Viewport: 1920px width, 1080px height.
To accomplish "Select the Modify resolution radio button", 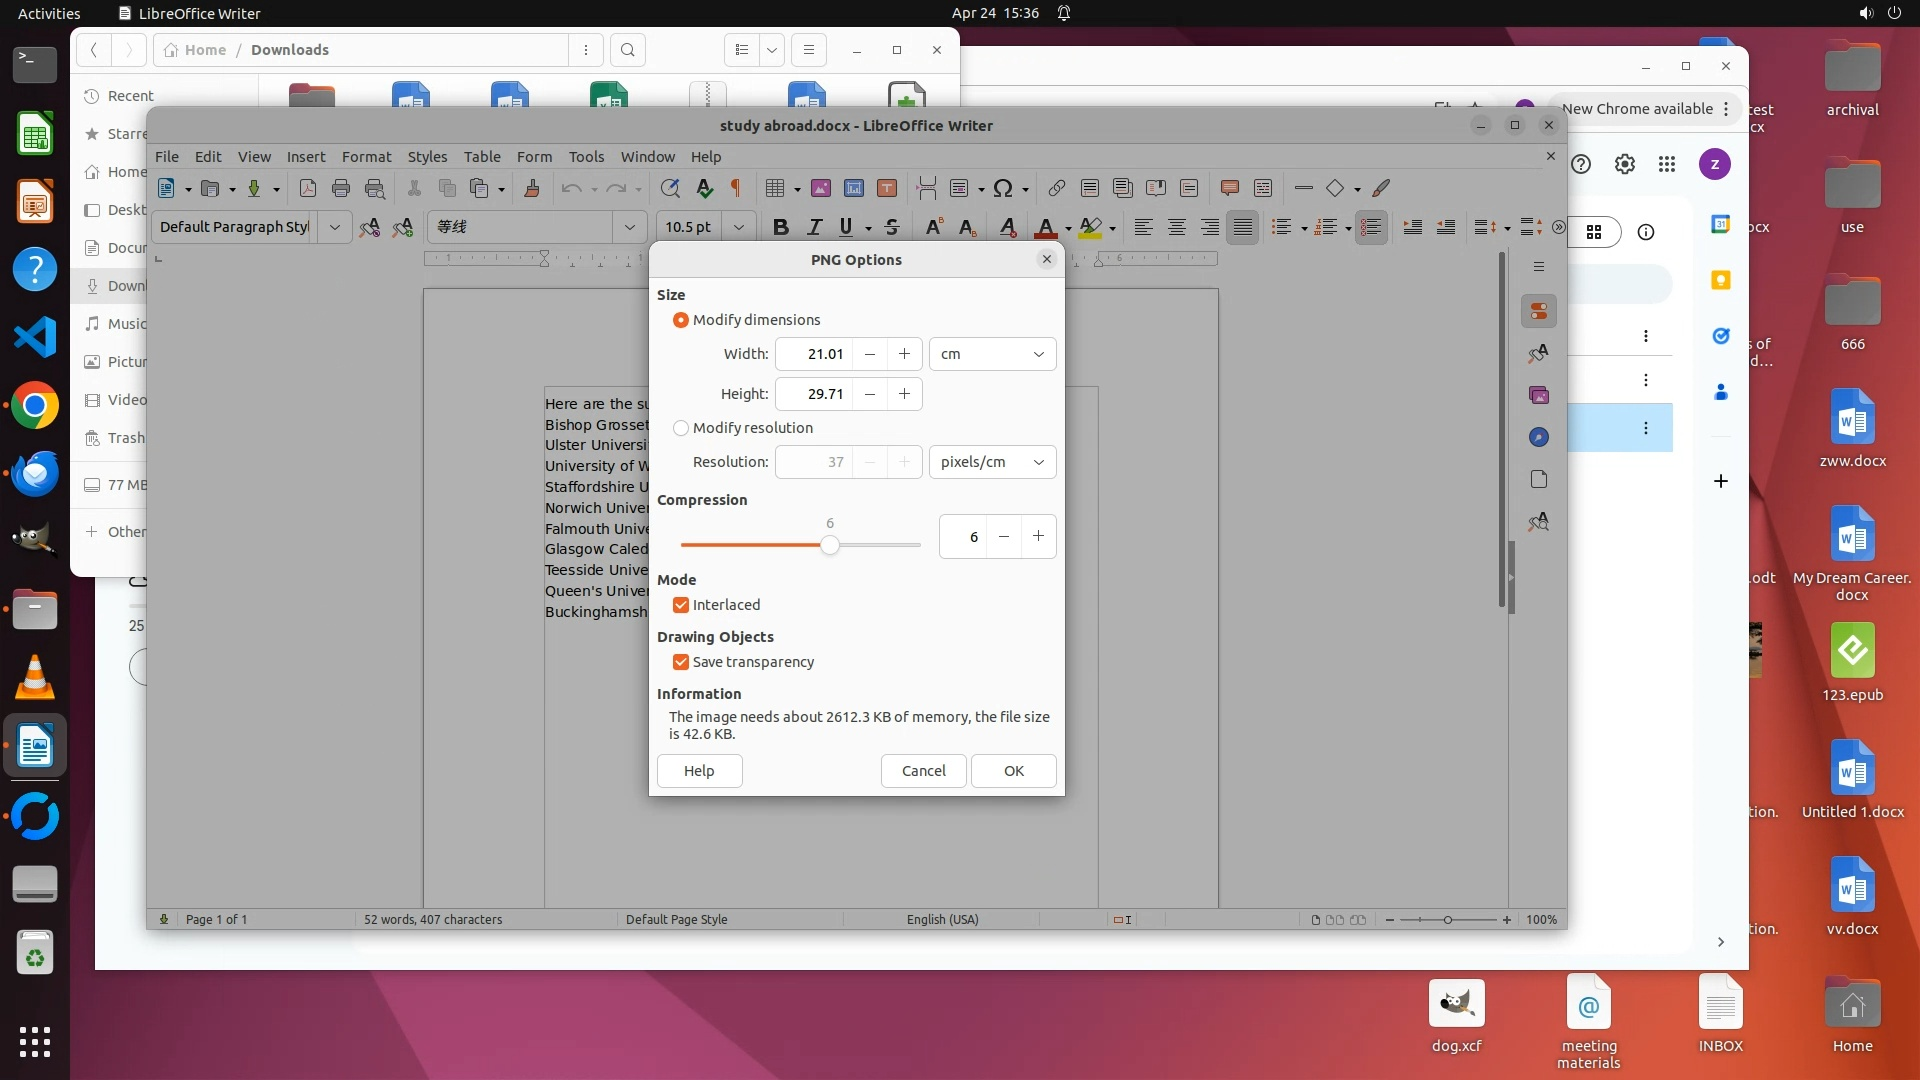I will [681, 428].
